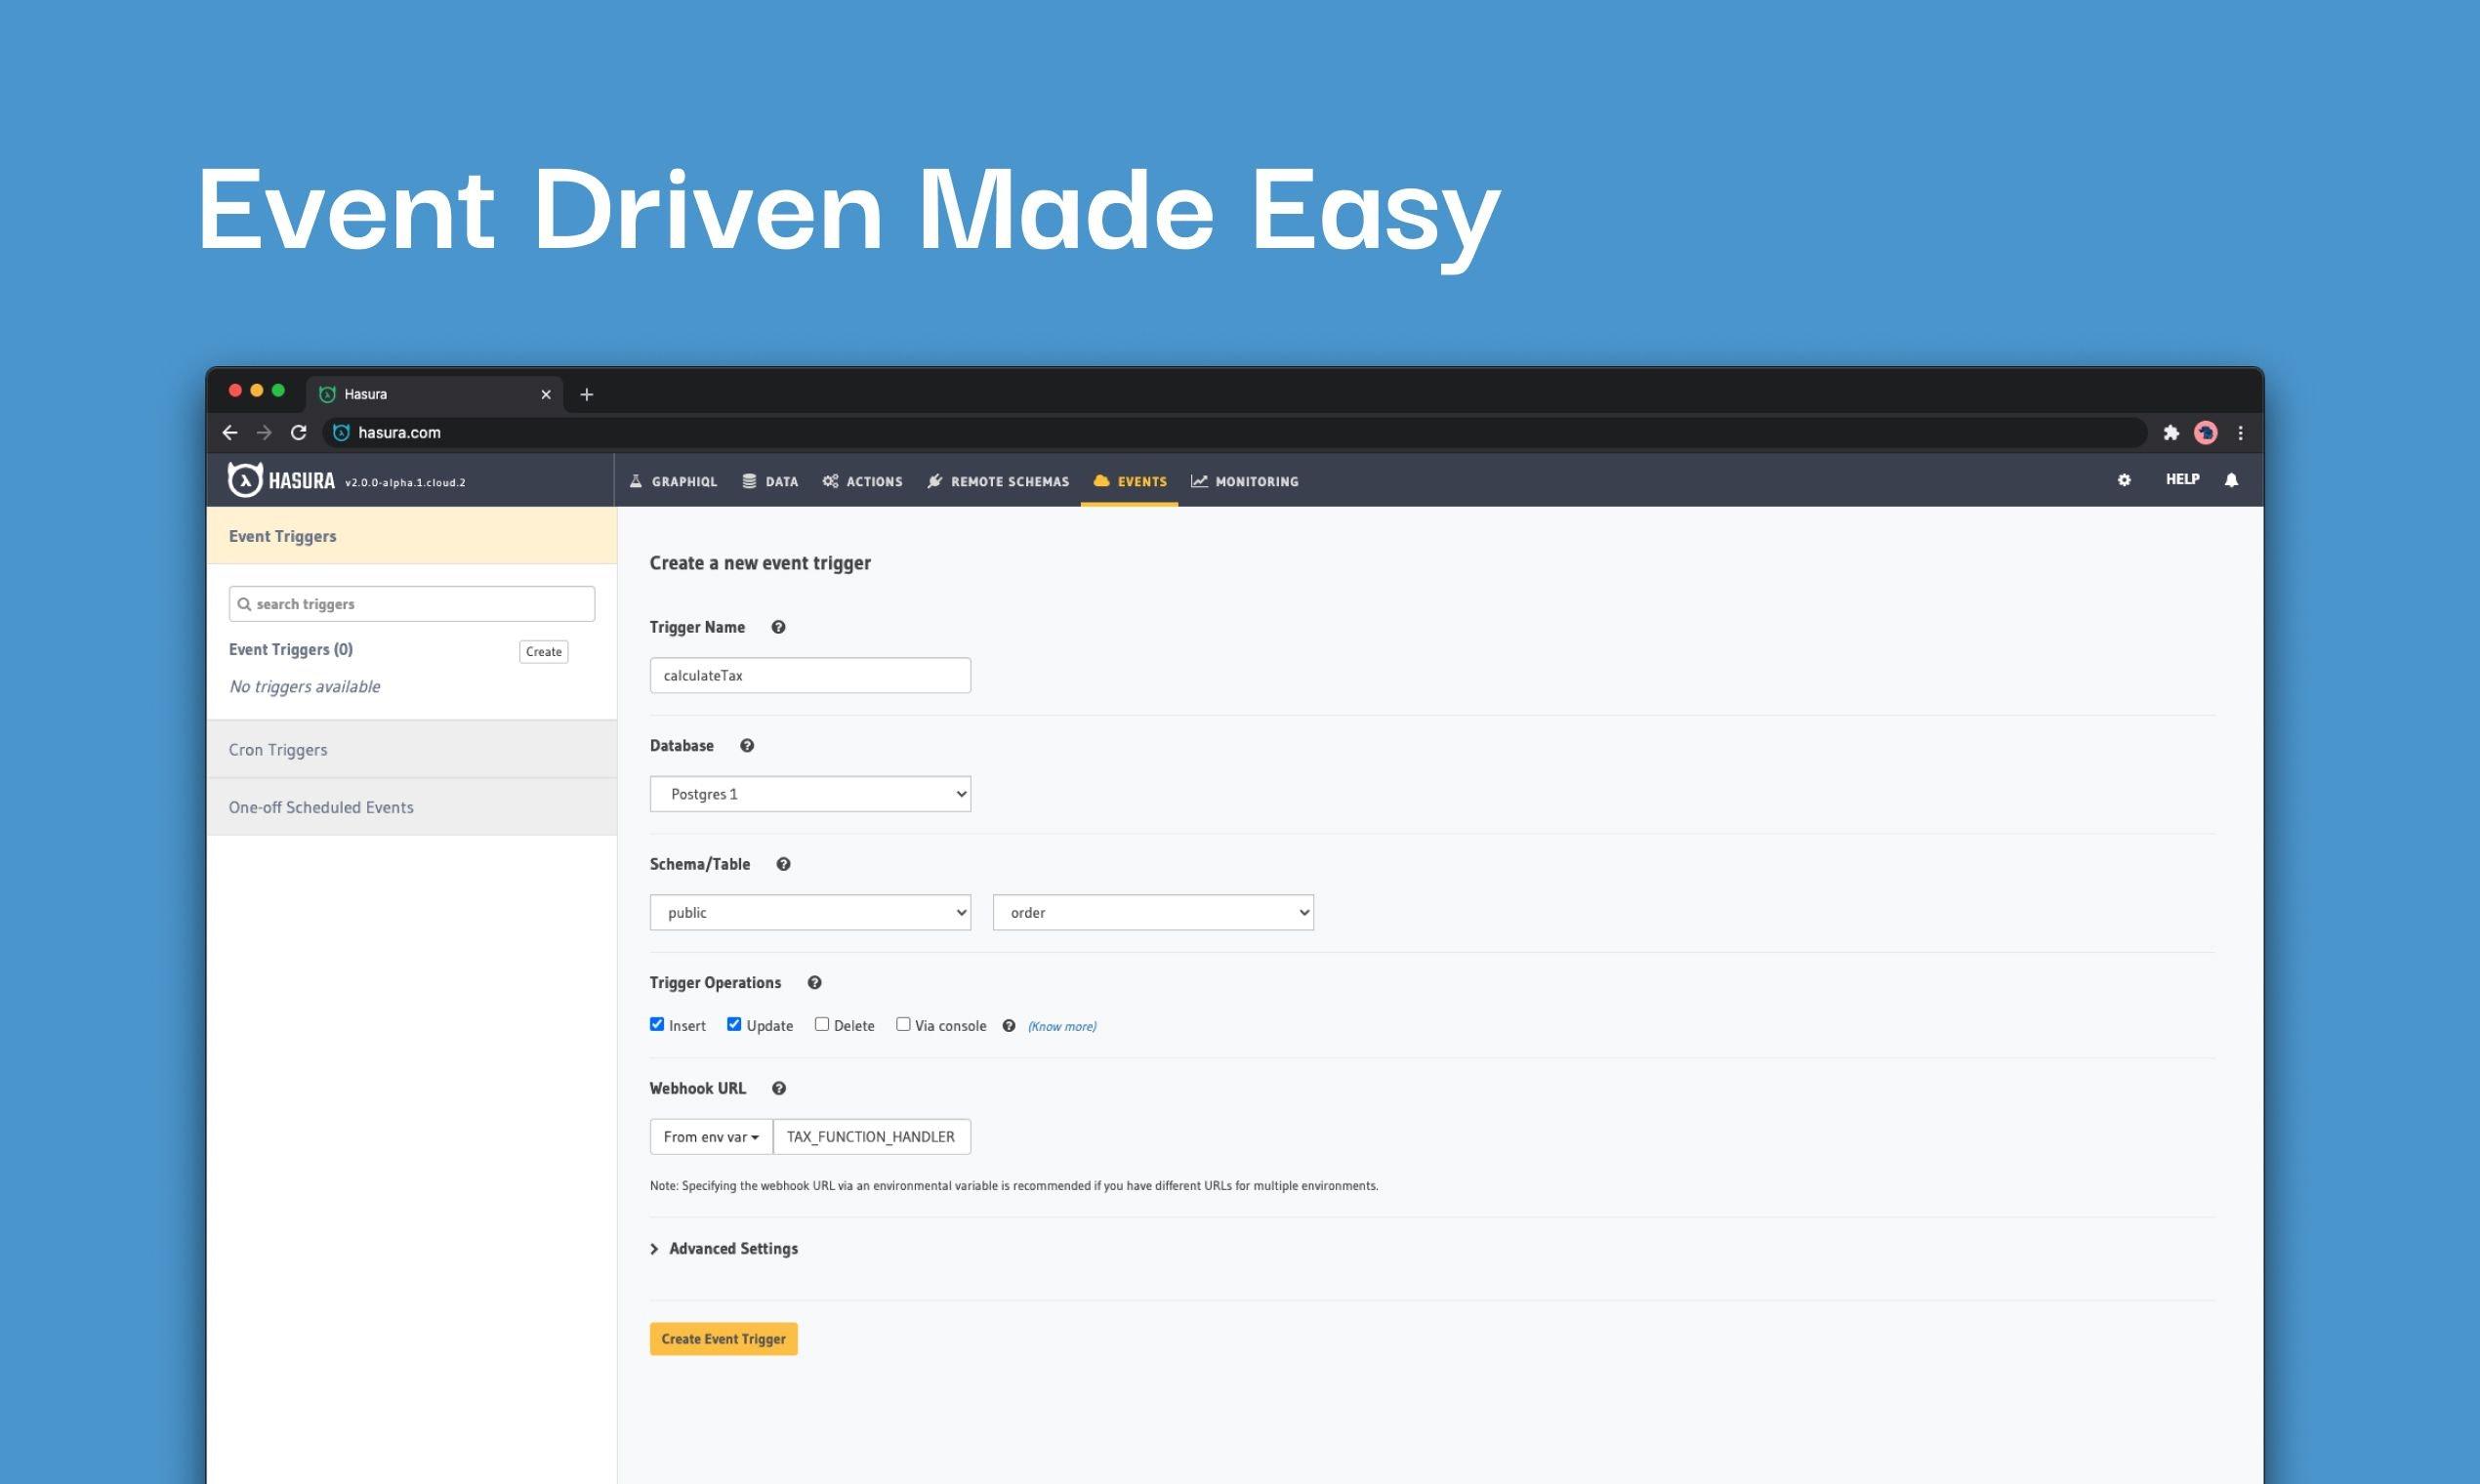Open the Database dropdown showing Postgres 1
This screenshot has width=2480, height=1484.
(x=810, y=794)
